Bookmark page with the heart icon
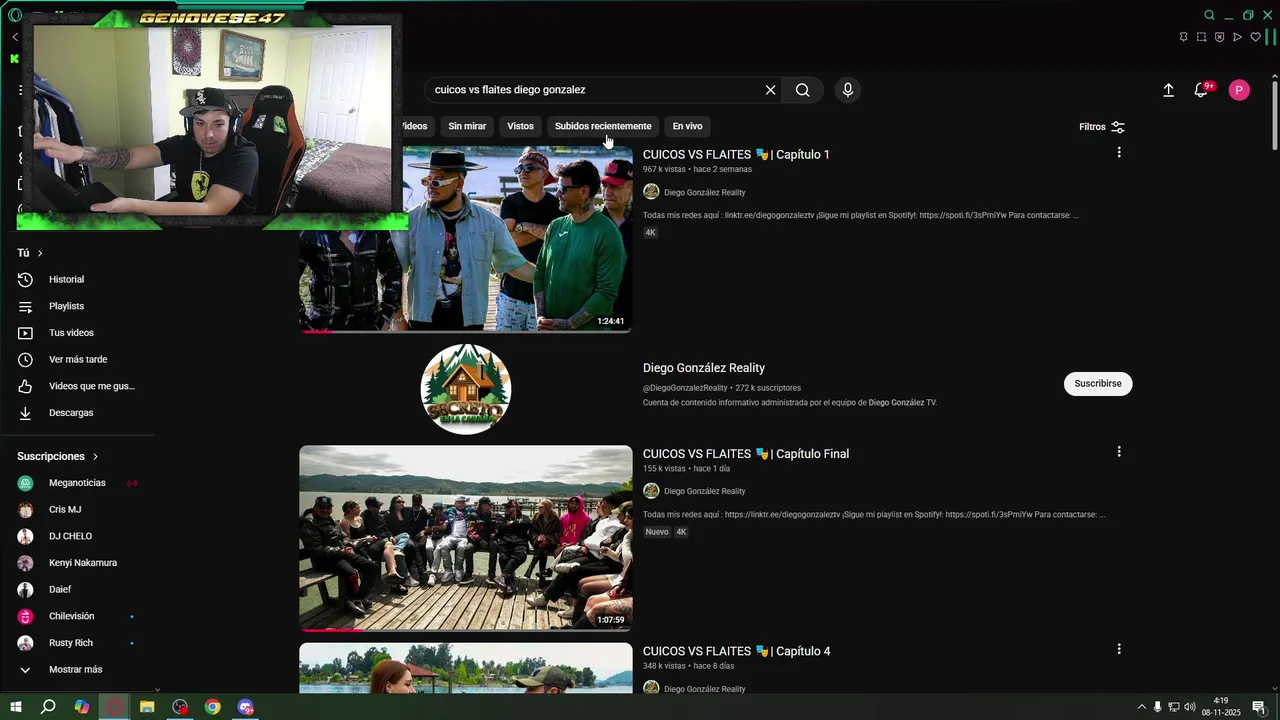Viewport: 1280px width, 720px height. (1255, 37)
